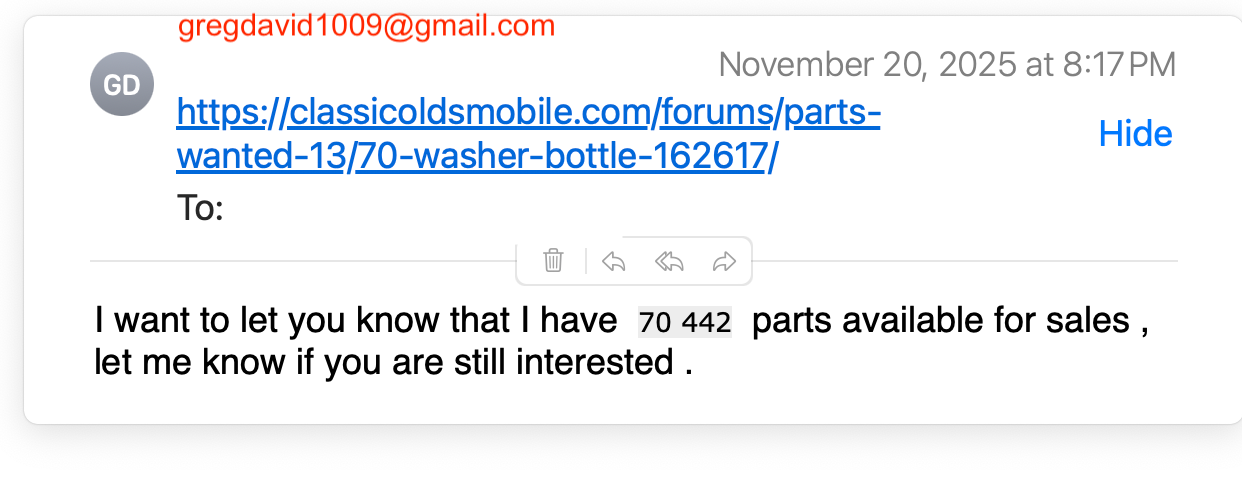Click the trash icon to delete message
This screenshot has height=490, width=1242.
tap(553, 261)
